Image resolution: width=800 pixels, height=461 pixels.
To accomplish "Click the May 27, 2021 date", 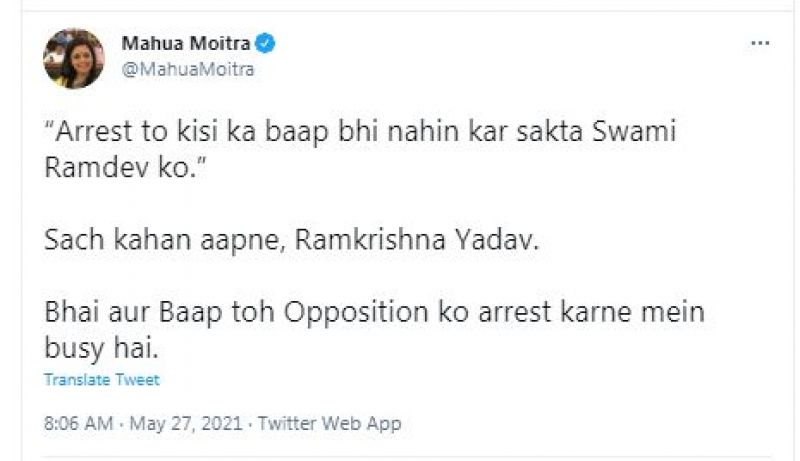I will [x=185, y=424].
